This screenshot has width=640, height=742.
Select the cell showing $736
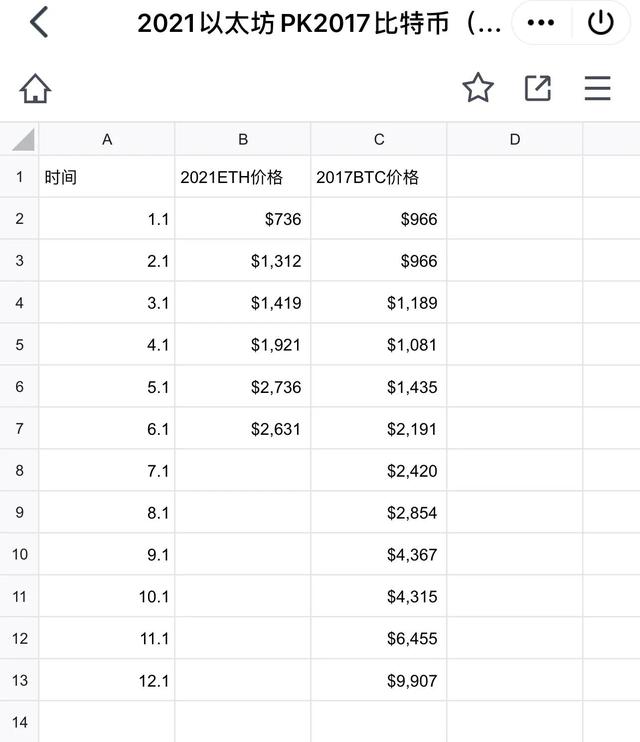pyautogui.click(x=243, y=219)
